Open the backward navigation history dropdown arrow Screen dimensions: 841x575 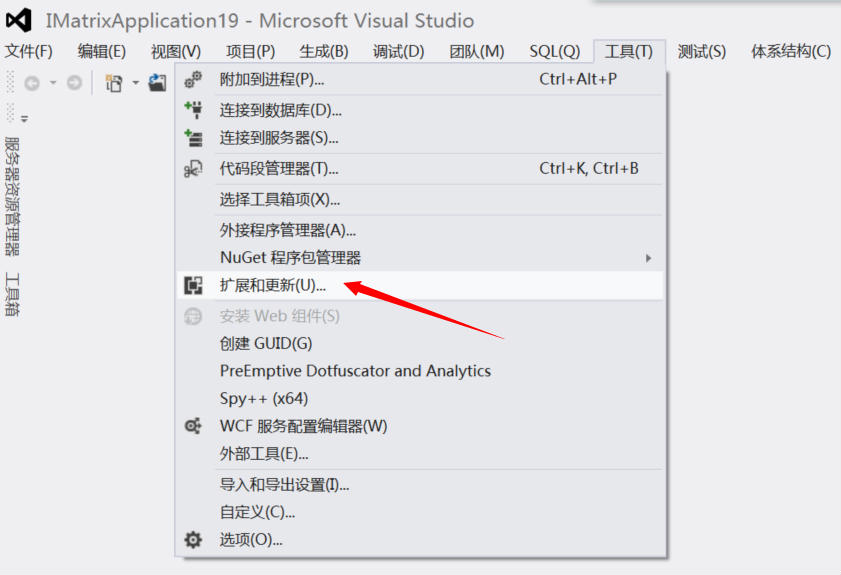(x=53, y=83)
